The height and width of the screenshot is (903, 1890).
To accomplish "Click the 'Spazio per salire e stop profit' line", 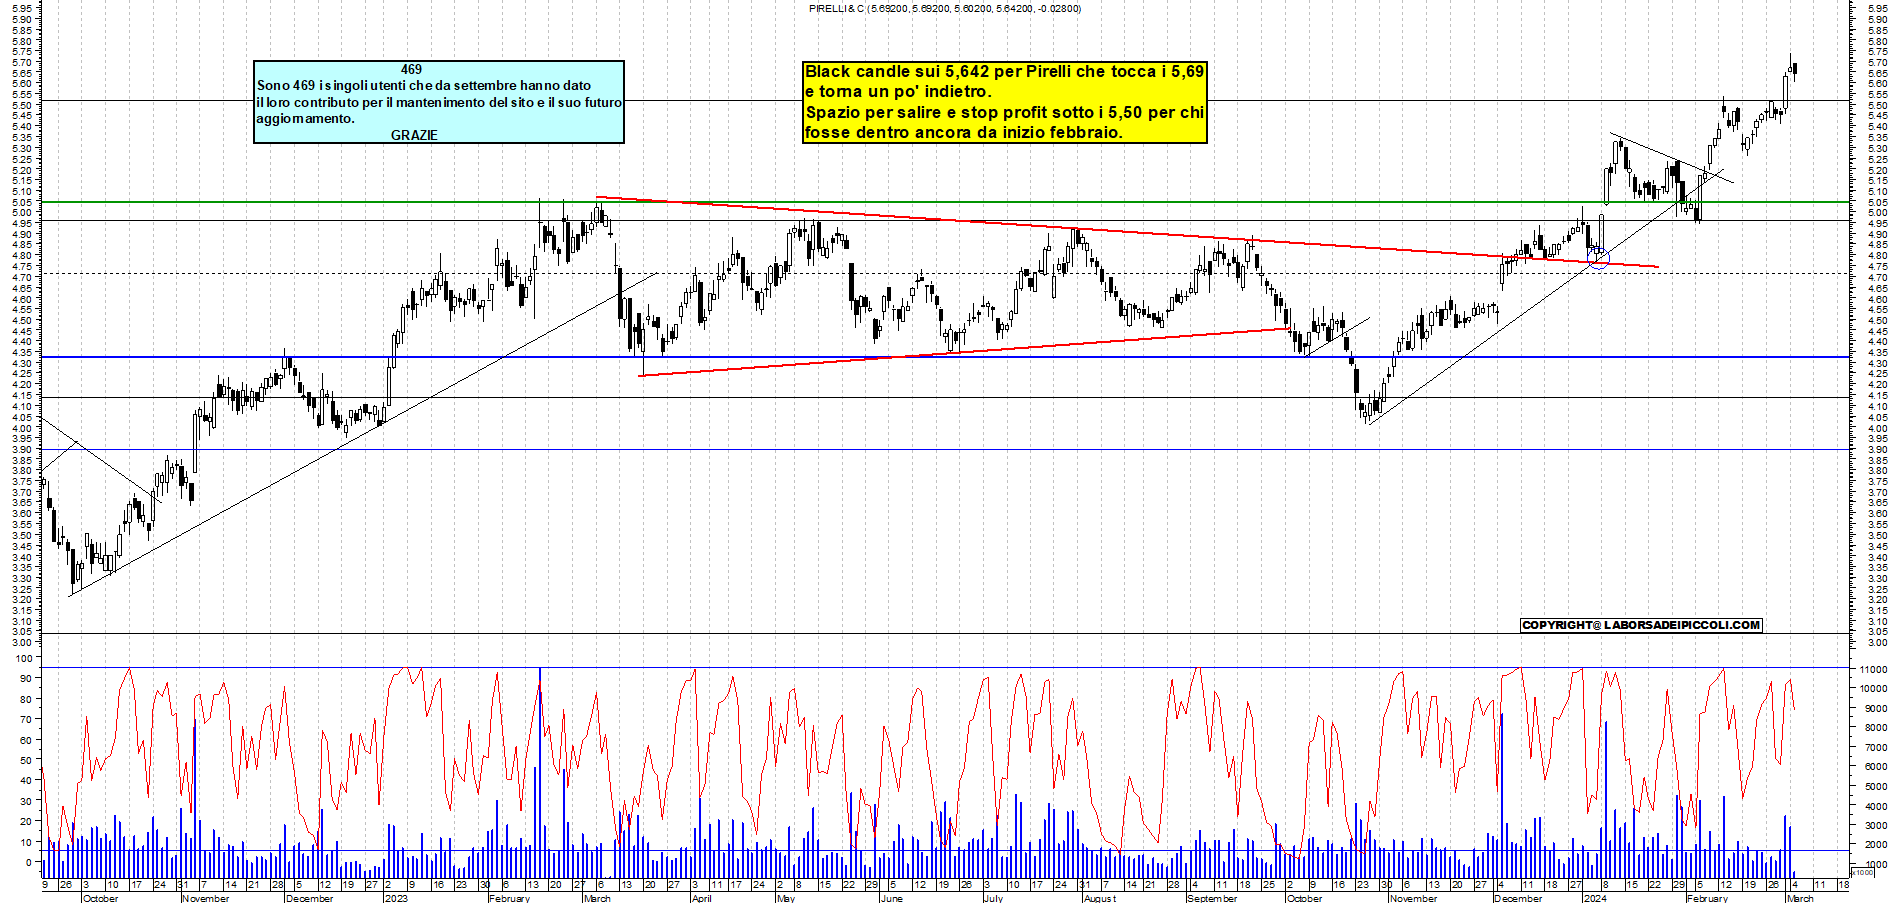I will tap(1005, 112).
